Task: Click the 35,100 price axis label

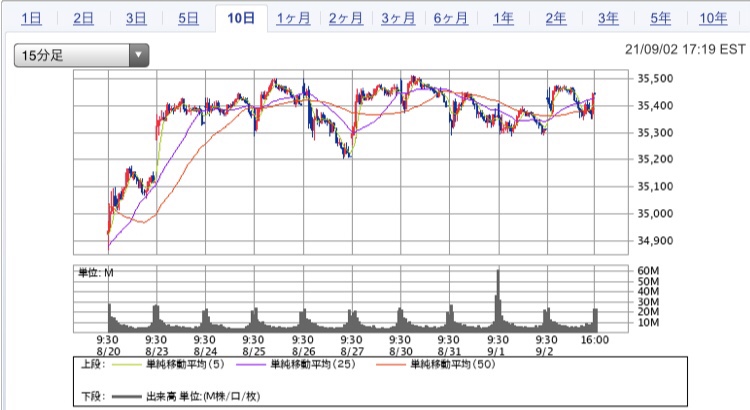Action: [x=655, y=187]
